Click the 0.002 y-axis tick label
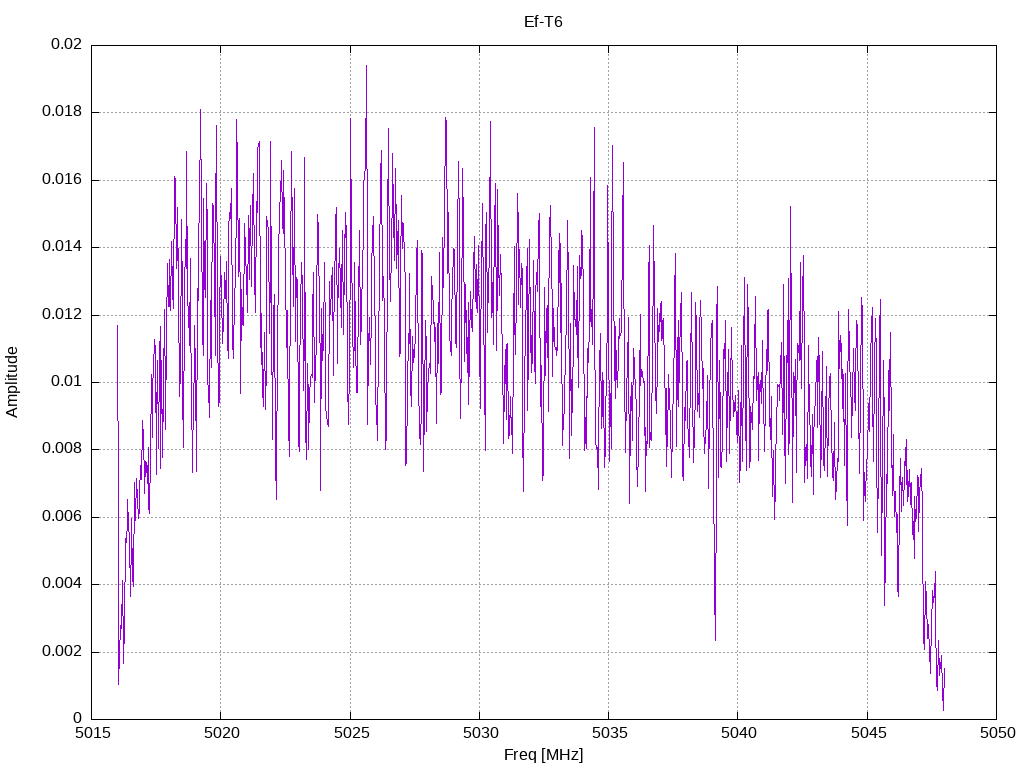The image size is (1024, 768). click(62, 652)
